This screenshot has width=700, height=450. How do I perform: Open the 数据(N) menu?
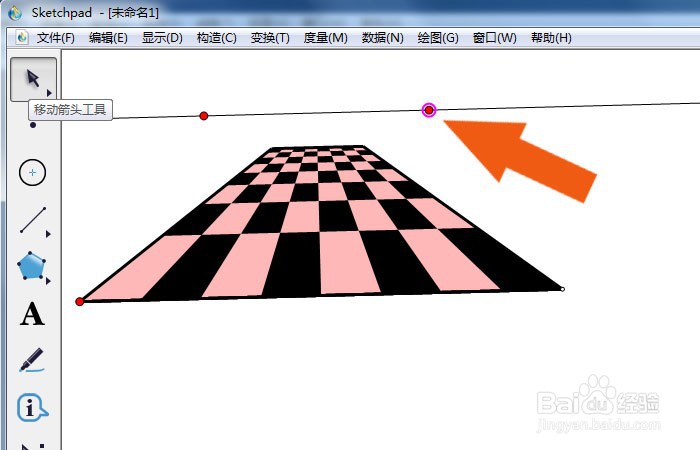pyautogui.click(x=383, y=38)
